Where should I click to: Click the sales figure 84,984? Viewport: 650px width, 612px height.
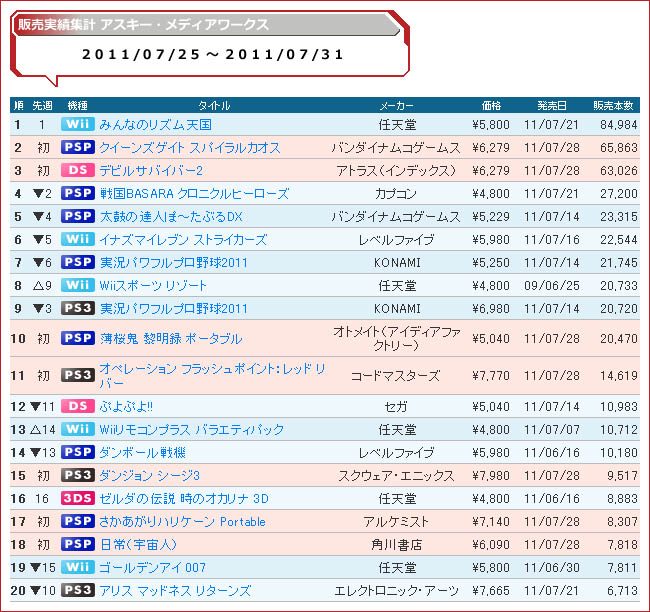pos(618,124)
